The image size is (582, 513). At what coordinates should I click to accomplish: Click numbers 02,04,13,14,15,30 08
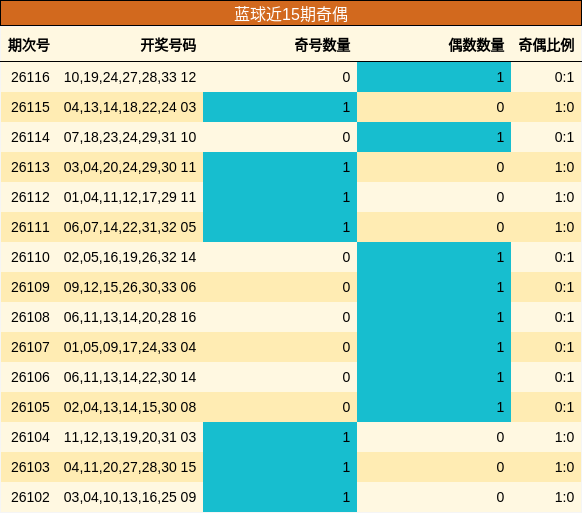click(130, 407)
